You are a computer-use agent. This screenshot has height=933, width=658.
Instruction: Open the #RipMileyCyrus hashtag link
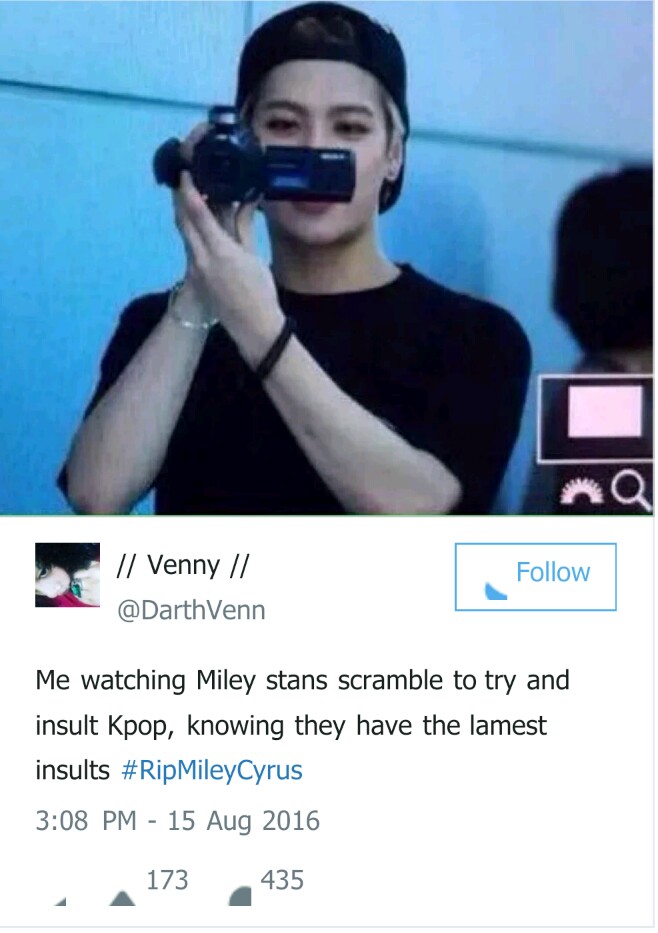click(x=212, y=770)
